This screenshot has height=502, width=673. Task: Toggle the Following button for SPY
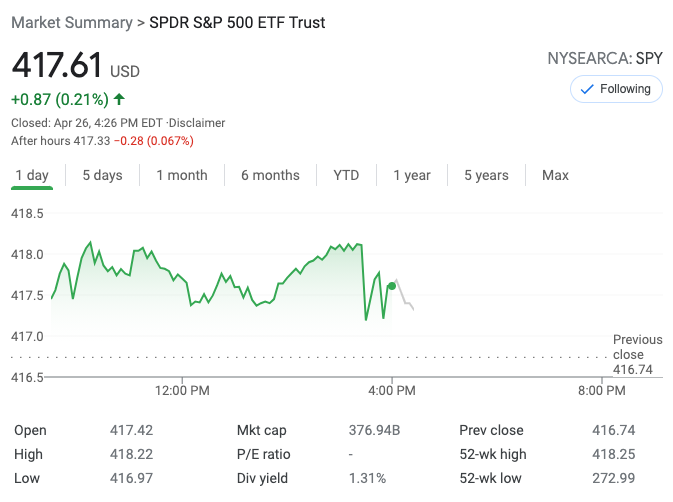(x=615, y=89)
